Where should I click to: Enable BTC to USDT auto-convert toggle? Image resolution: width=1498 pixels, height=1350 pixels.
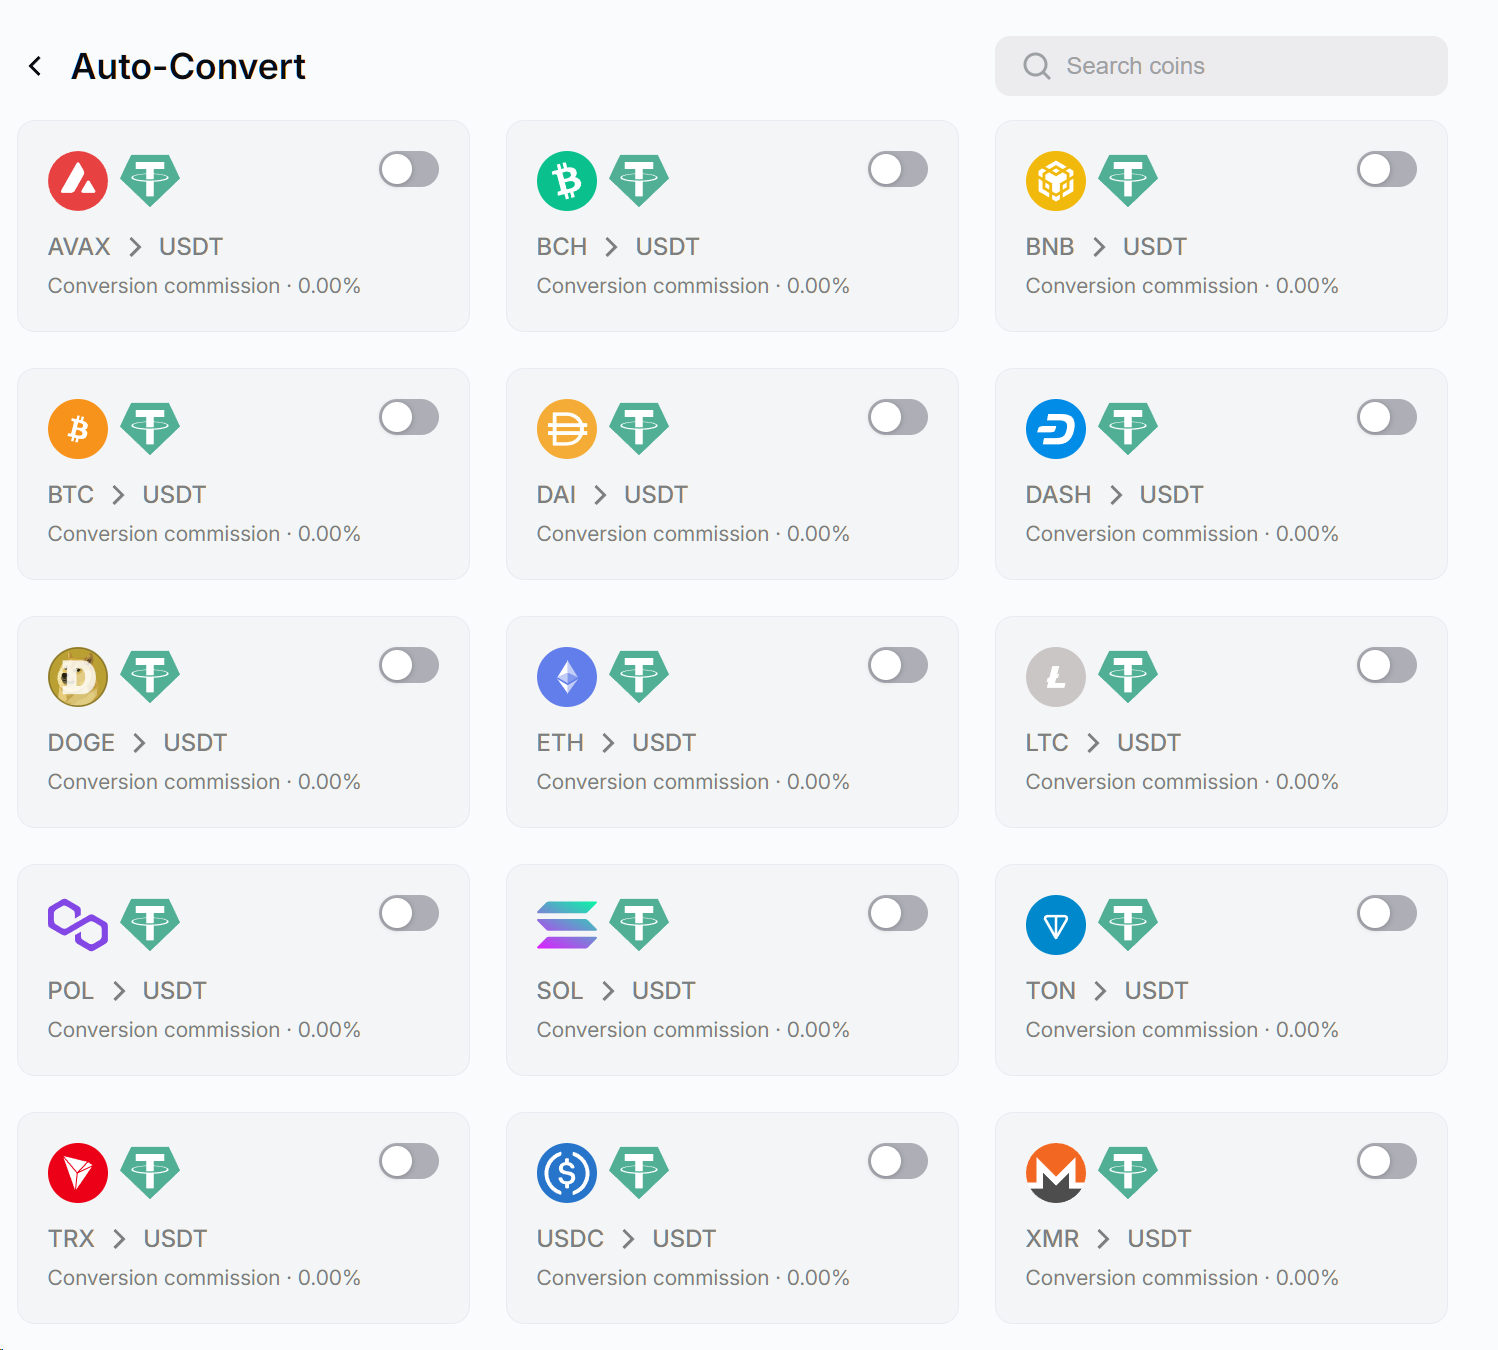tap(409, 417)
